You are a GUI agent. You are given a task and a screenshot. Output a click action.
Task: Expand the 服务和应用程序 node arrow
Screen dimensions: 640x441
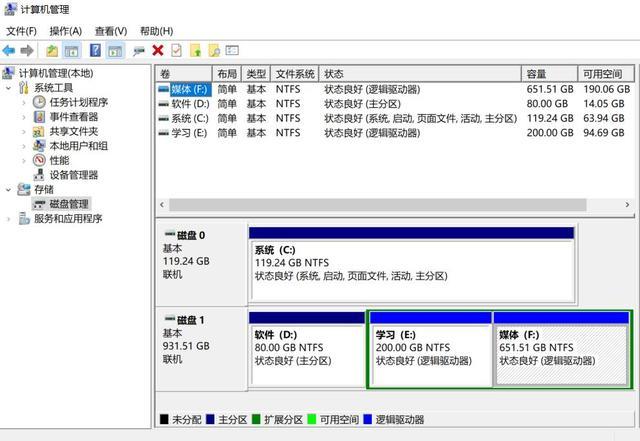[x=8, y=219]
